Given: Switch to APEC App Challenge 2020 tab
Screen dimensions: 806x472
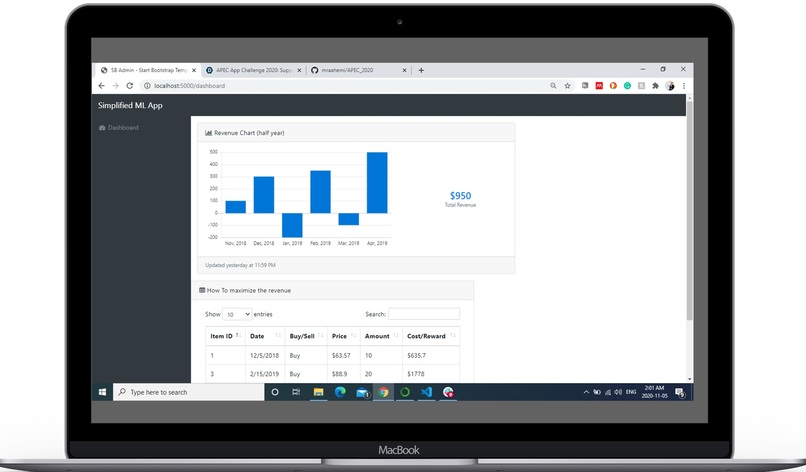Looking at the screenshot, I should click(x=252, y=70).
